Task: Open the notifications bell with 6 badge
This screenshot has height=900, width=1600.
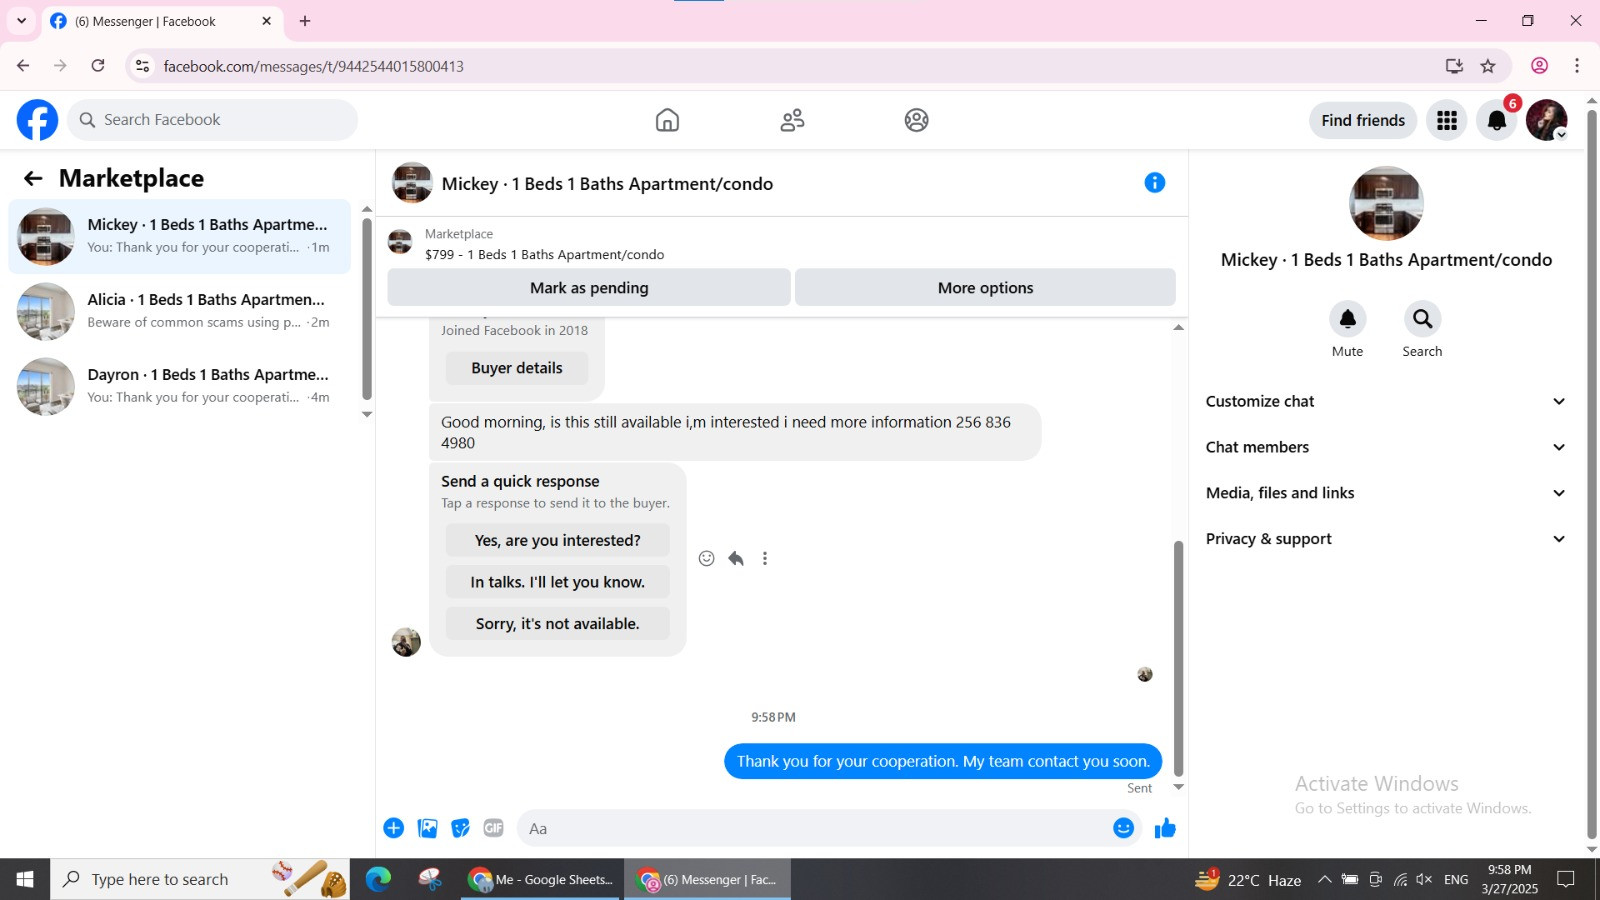Action: 1497,120
